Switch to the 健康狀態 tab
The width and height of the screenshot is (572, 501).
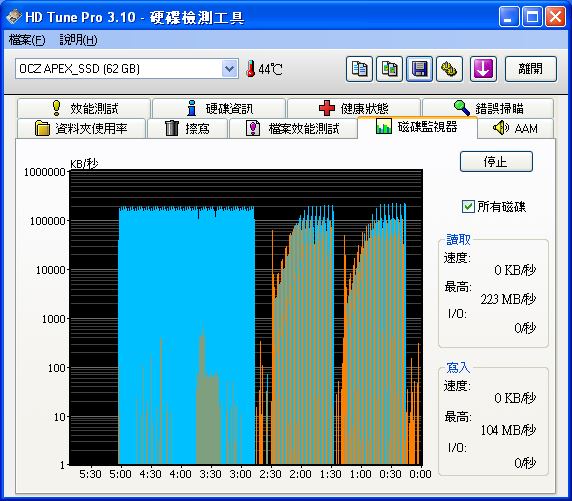[354, 108]
